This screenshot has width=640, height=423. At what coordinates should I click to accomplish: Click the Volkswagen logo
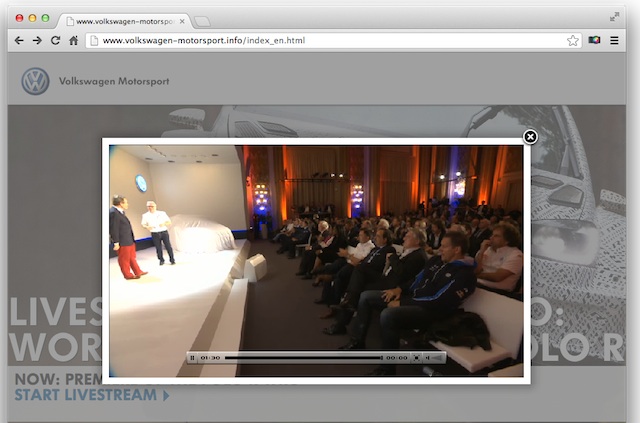click(x=35, y=81)
